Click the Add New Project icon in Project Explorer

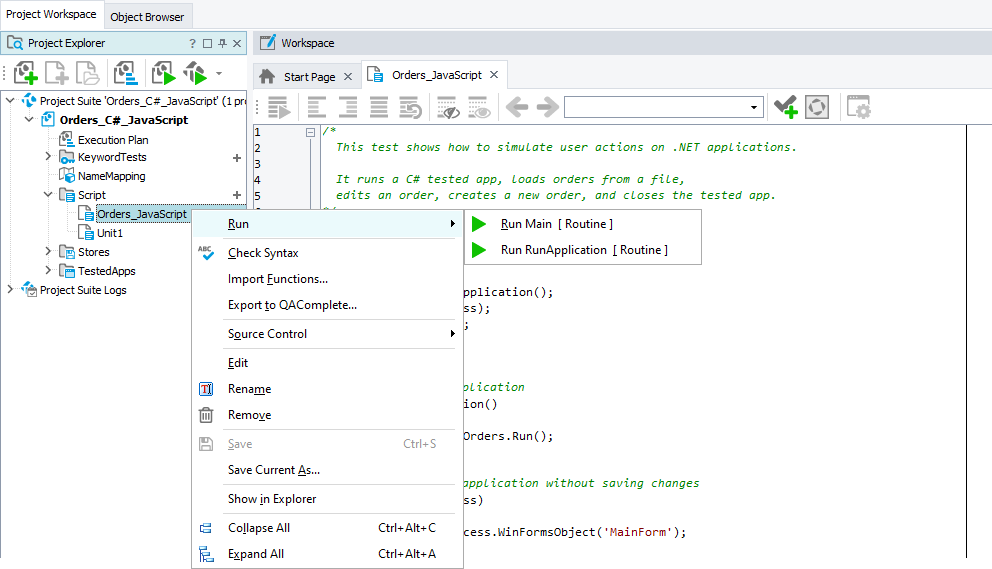pyautogui.click(x=24, y=73)
